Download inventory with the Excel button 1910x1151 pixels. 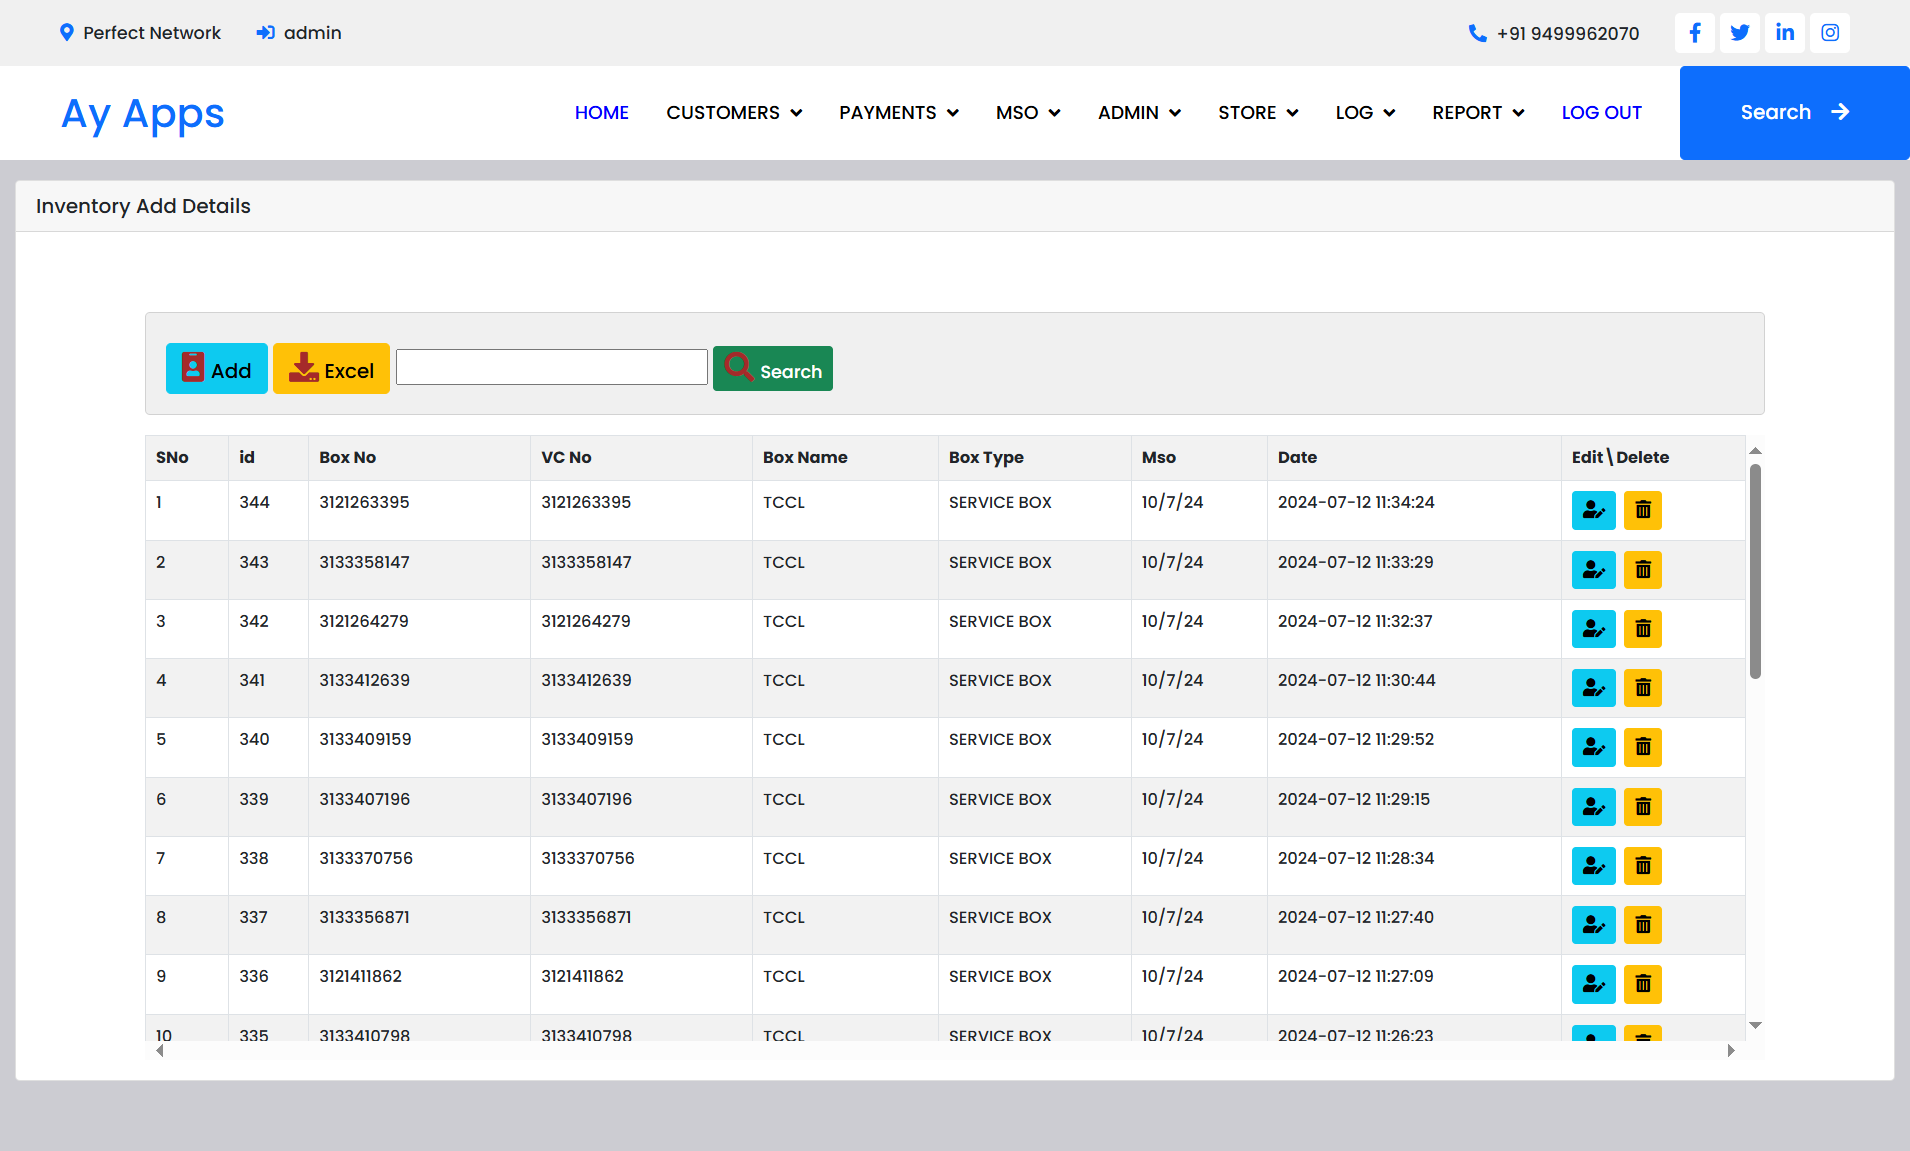pyautogui.click(x=331, y=369)
